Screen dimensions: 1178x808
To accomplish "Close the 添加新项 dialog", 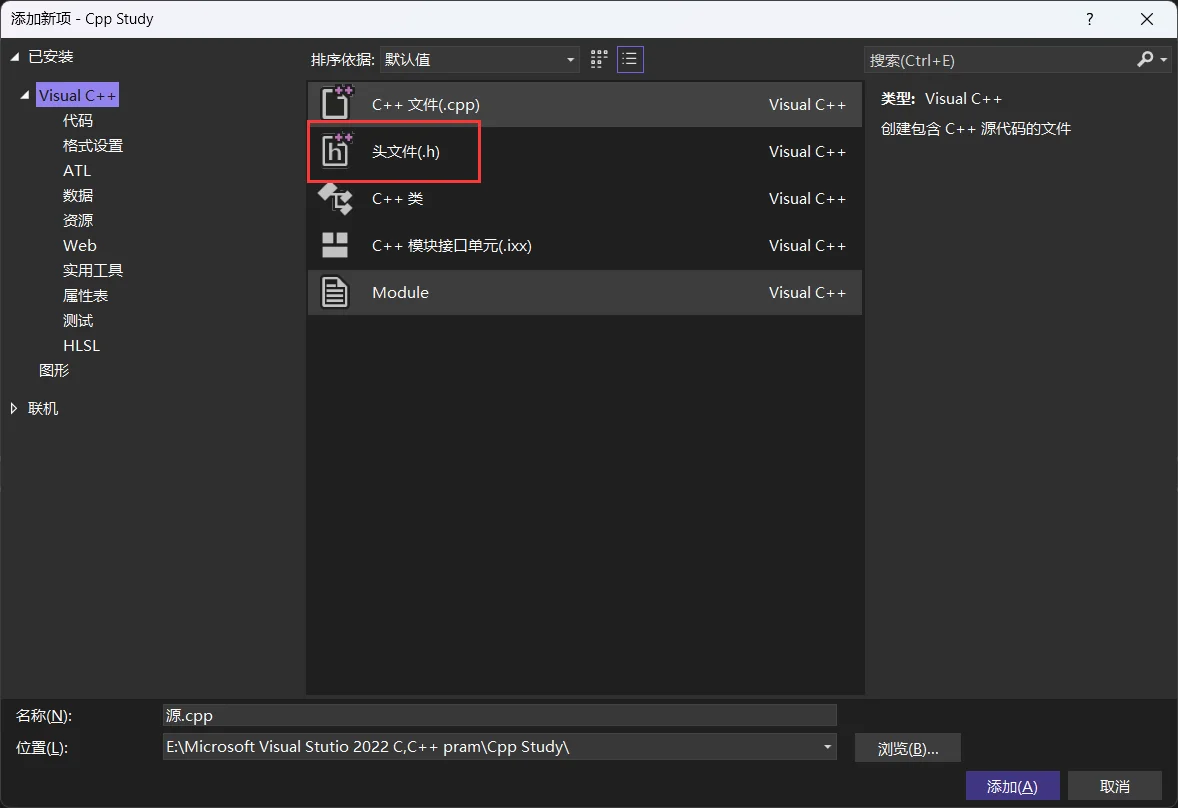I will click(1146, 19).
